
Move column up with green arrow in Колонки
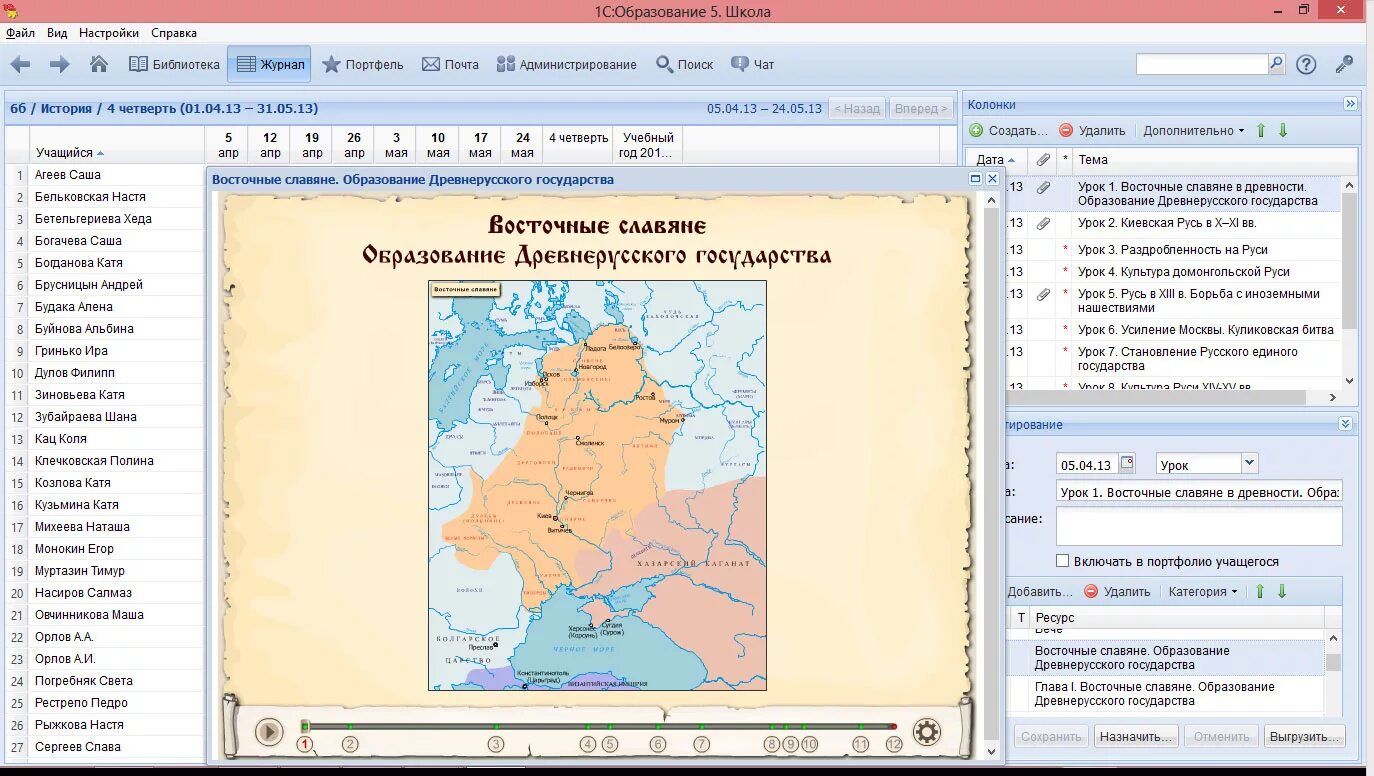click(x=1261, y=131)
